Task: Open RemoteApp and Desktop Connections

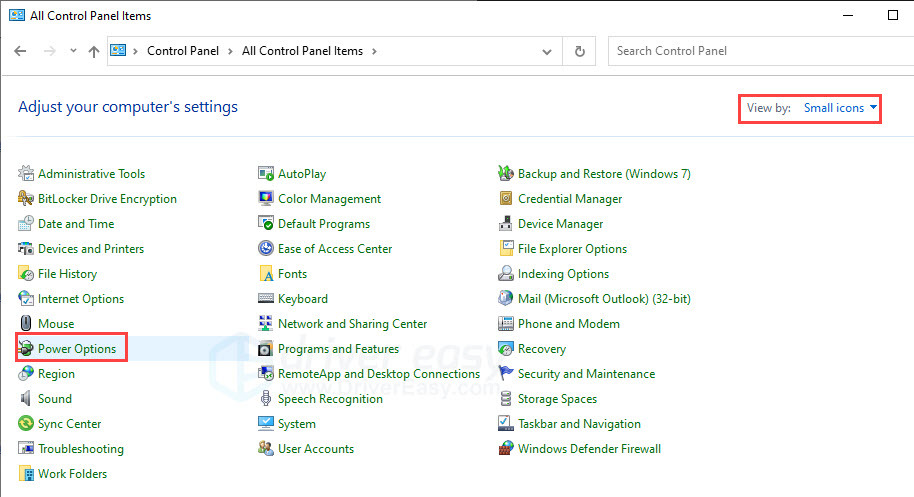Action: [x=379, y=373]
